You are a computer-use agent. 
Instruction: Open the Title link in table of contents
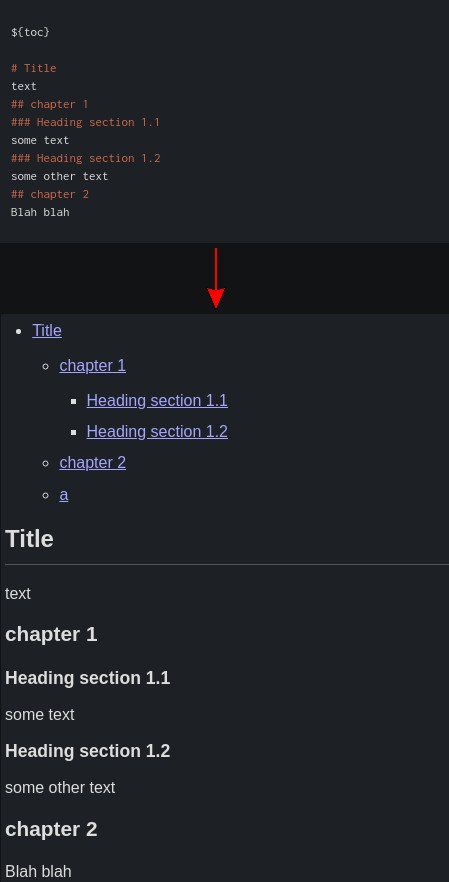[x=47, y=330]
